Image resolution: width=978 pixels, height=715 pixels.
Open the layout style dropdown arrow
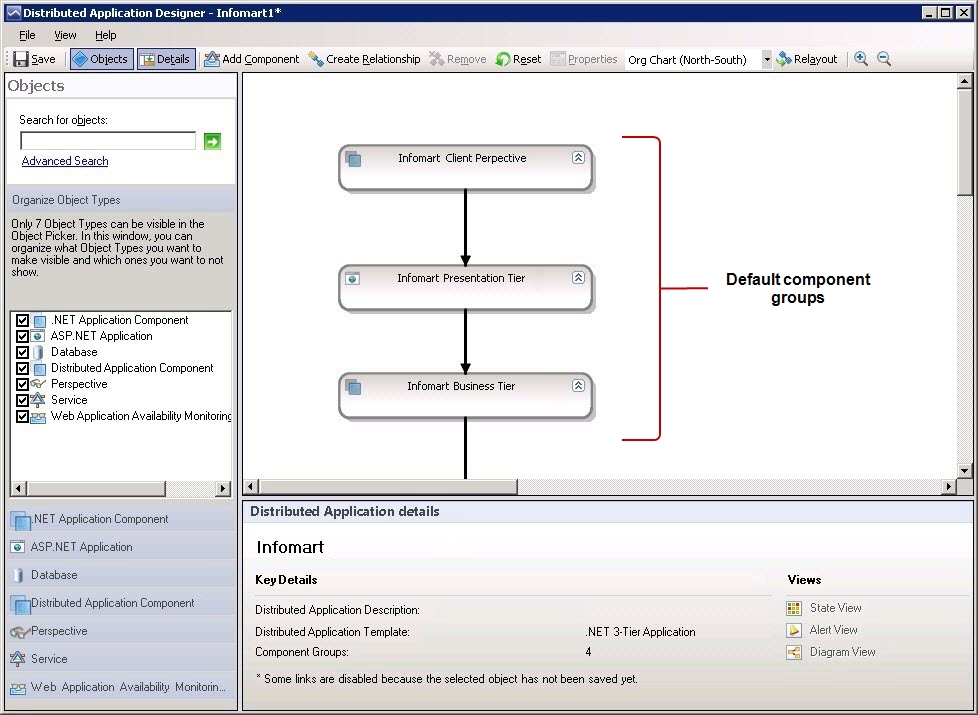[767, 60]
